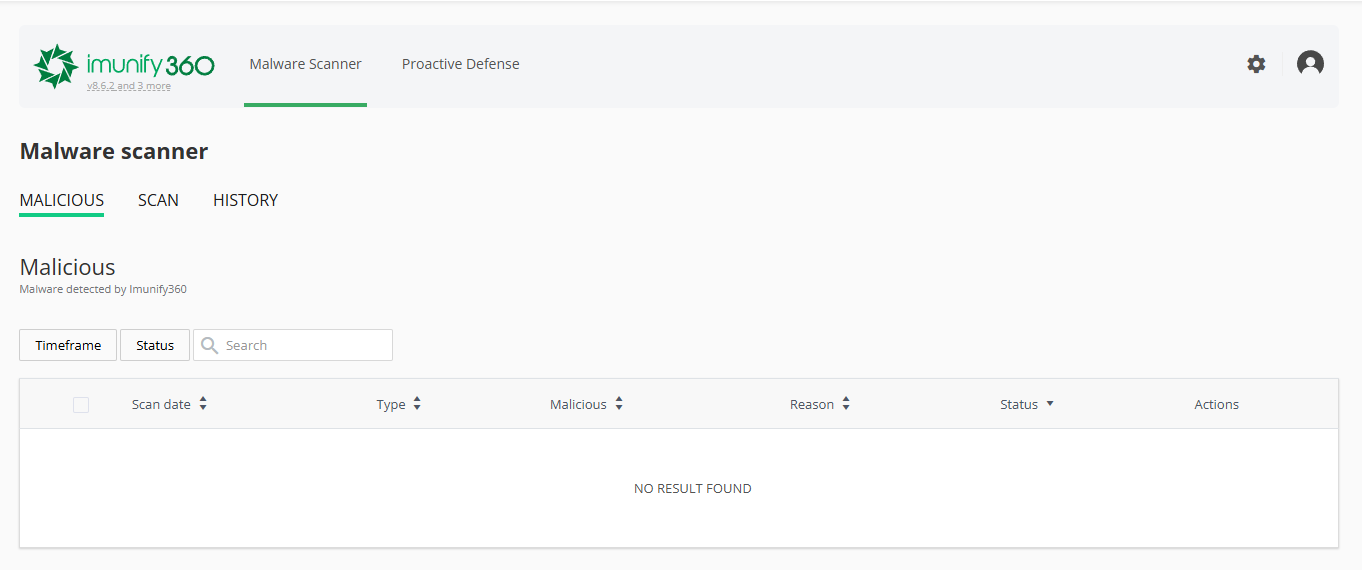Click the Imunify360 logo icon
Screen dimensions: 1362x570
[56, 65]
